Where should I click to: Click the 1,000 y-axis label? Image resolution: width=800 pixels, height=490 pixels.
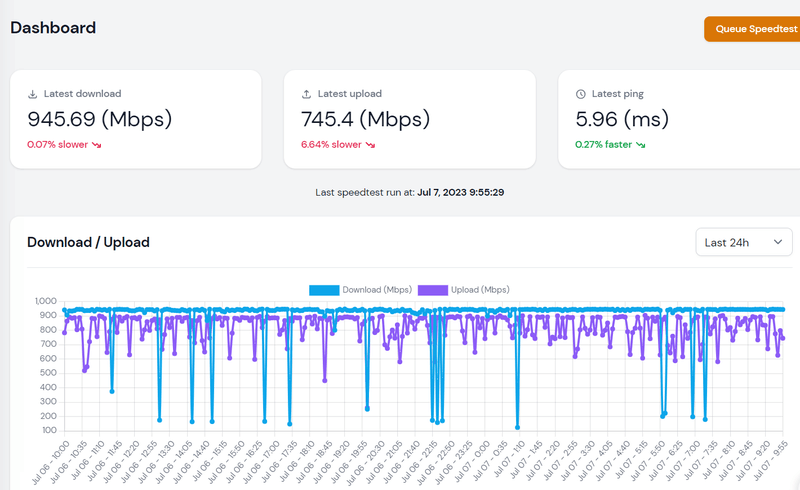tap(46, 301)
